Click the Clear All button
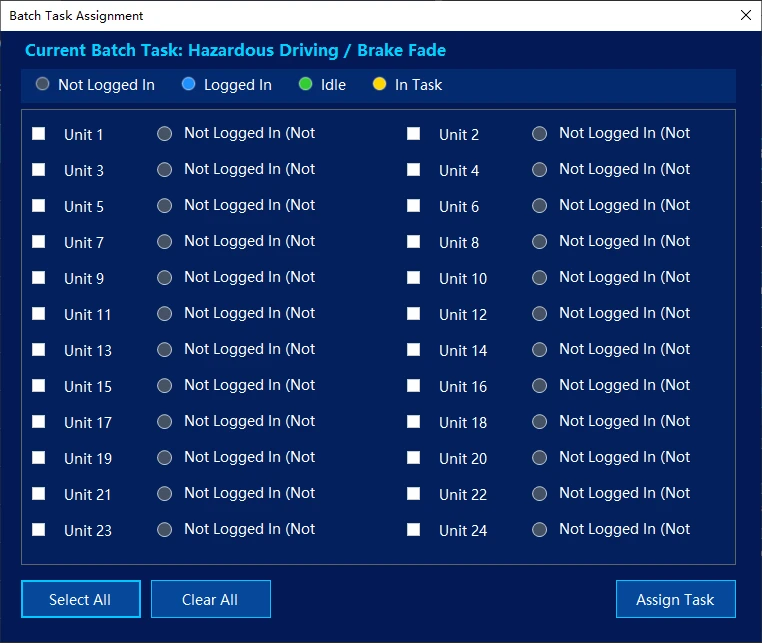The height and width of the screenshot is (643, 762). point(210,599)
